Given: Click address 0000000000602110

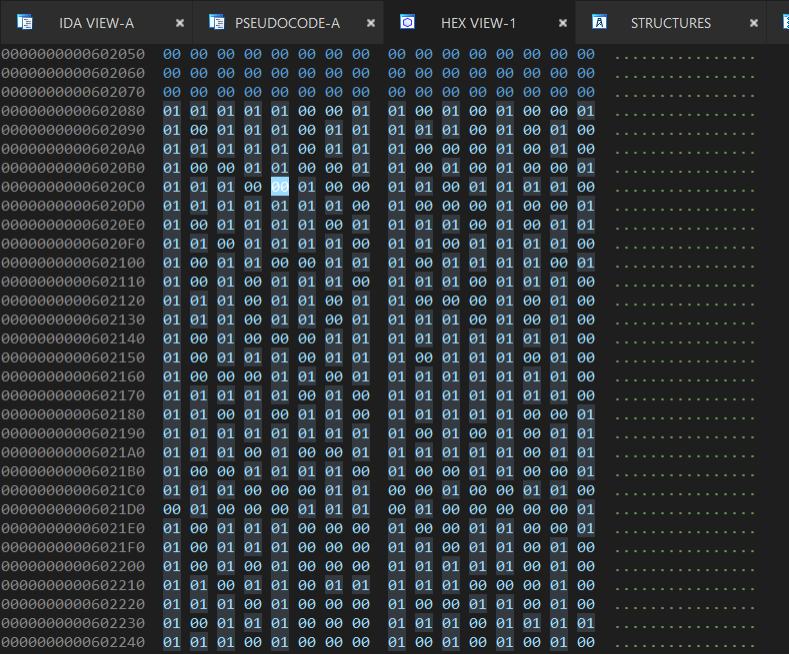Looking at the screenshot, I should [x=73, y=282].
